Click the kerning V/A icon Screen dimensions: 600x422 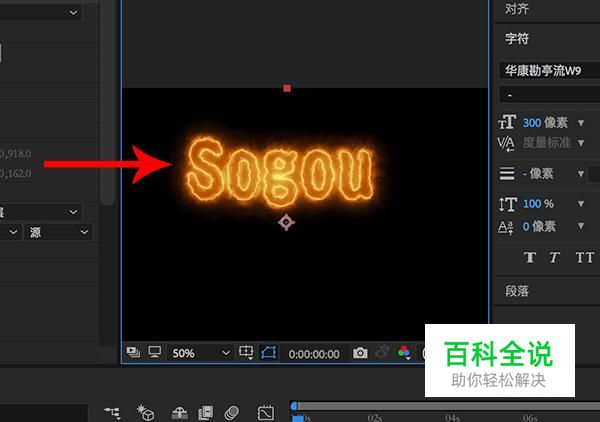tap(506, 144)
